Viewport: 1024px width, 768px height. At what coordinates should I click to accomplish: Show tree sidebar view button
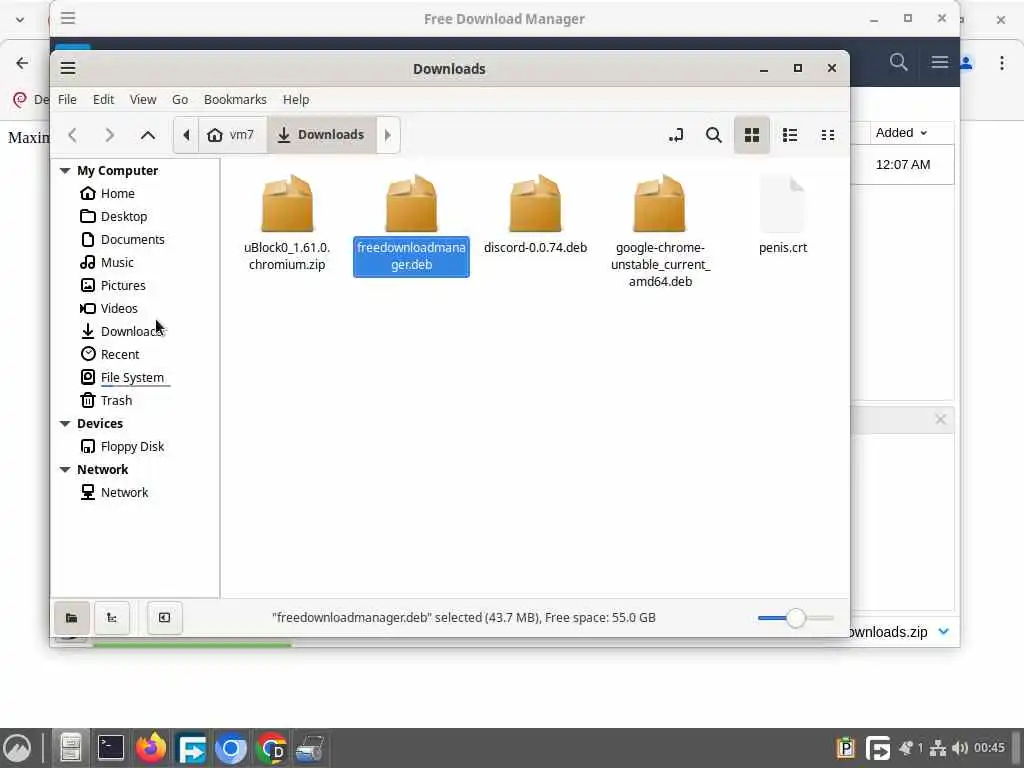112,618
